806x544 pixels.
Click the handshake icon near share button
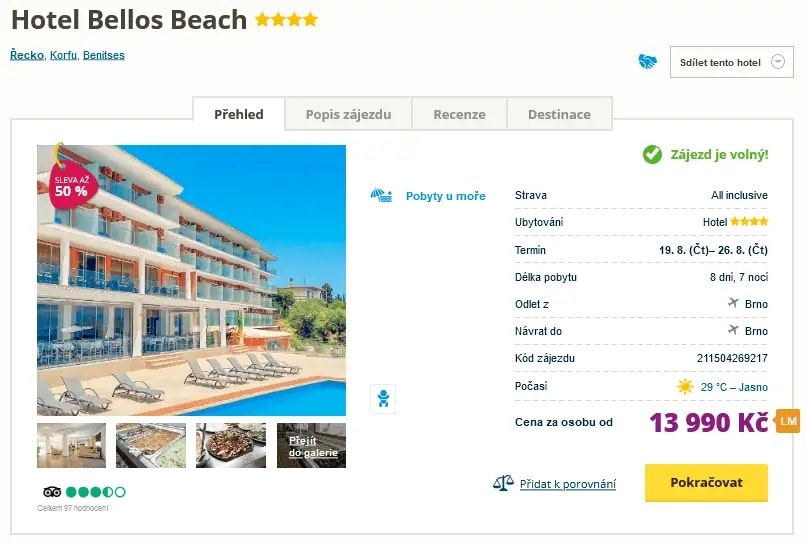coord(648,62)
